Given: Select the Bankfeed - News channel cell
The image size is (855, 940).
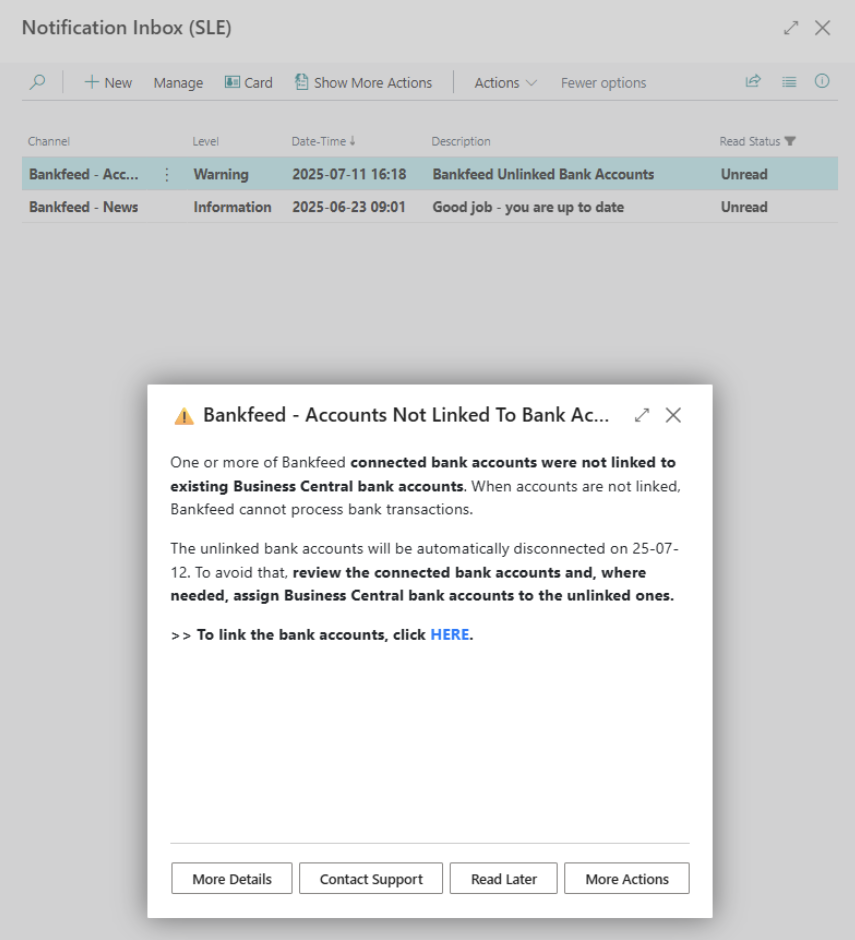Looking at the screenshot, I should coord(83,207).
